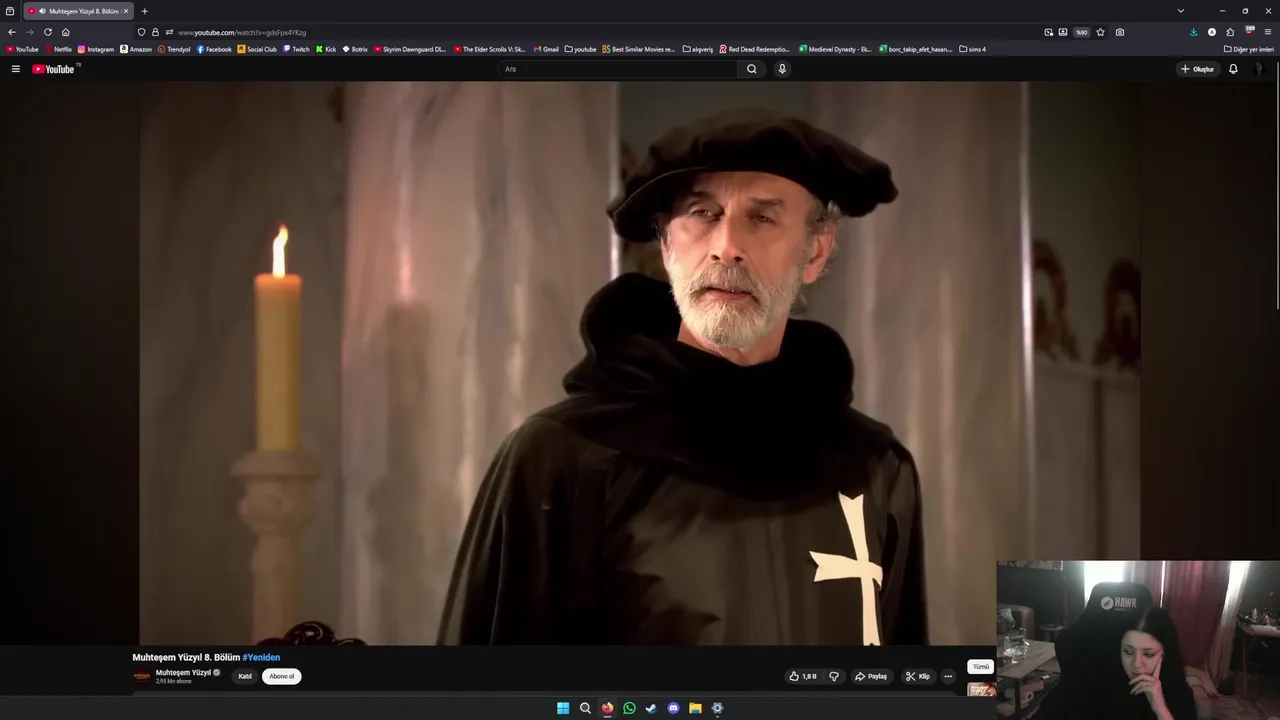Open Medieval Dynasty spreadsheet bookmark
The image size is (1280, 720).
(x=836, y=49)
